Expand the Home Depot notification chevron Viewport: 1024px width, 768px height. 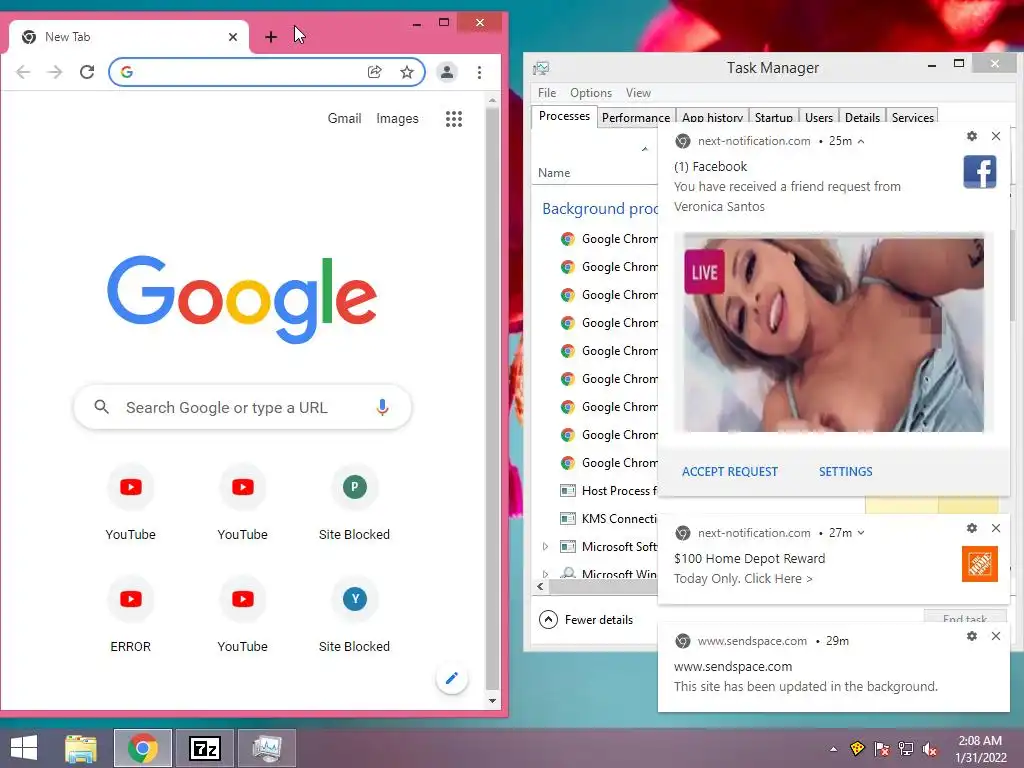click(861, 533)
